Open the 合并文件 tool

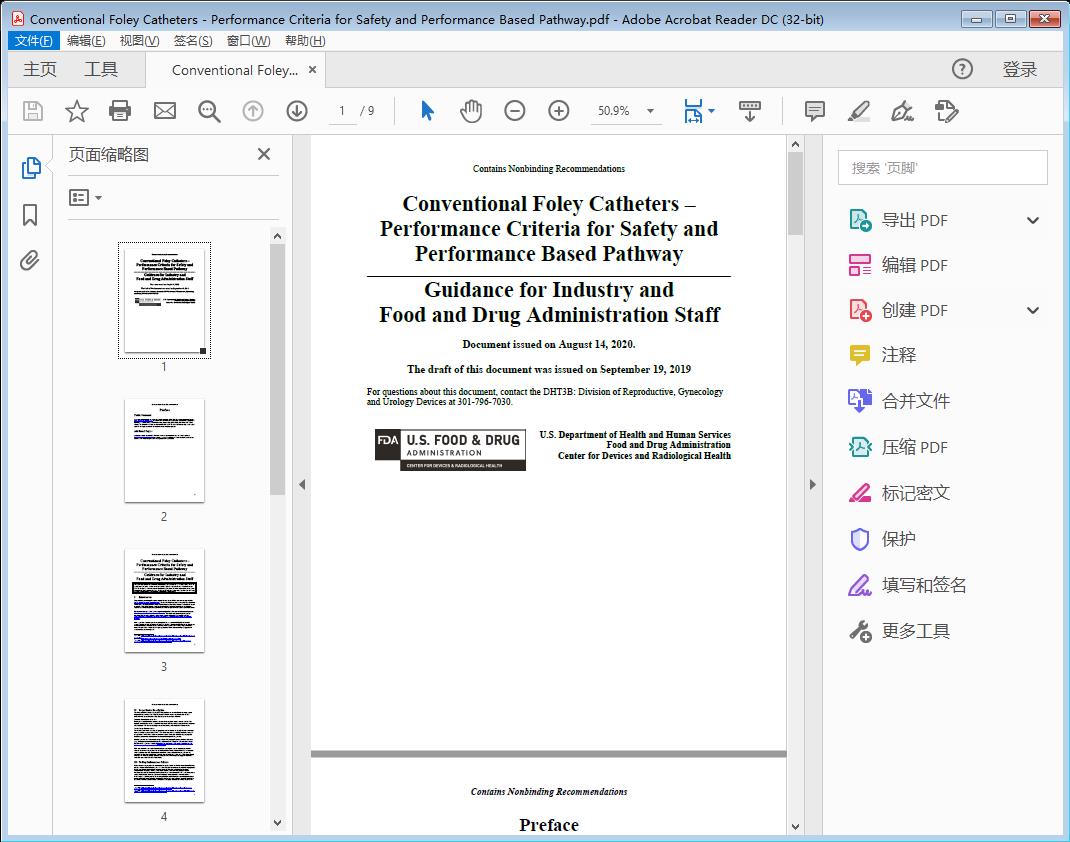click(915, 401)
